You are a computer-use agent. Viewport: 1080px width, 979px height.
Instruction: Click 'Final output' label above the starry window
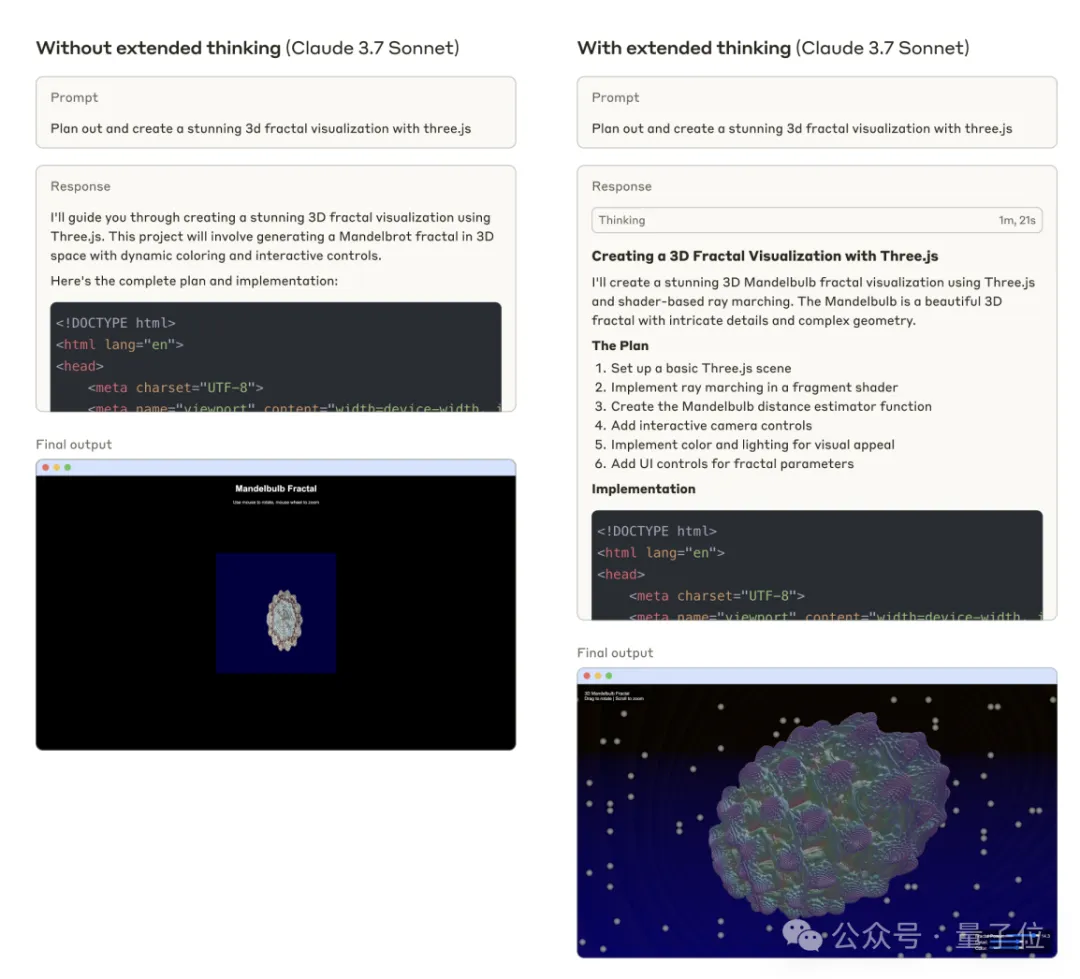(615, 652)
